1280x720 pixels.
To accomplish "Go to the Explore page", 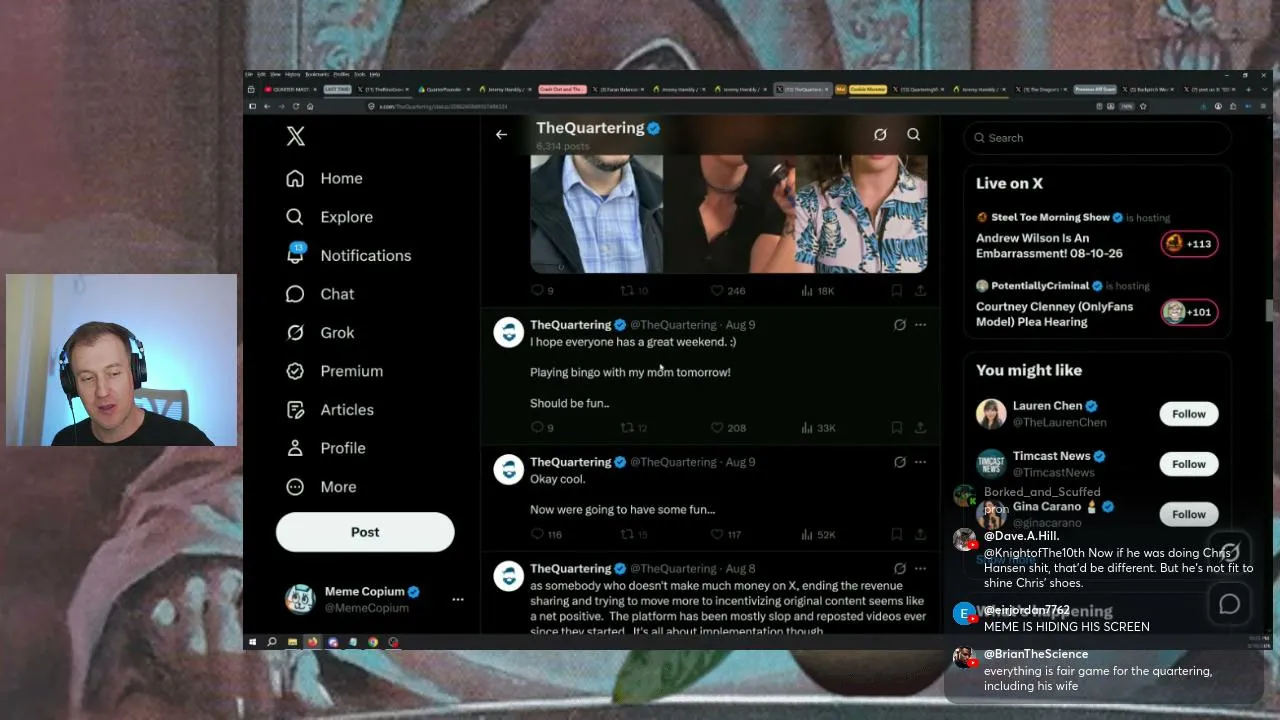I will click(x=329, y=217).
